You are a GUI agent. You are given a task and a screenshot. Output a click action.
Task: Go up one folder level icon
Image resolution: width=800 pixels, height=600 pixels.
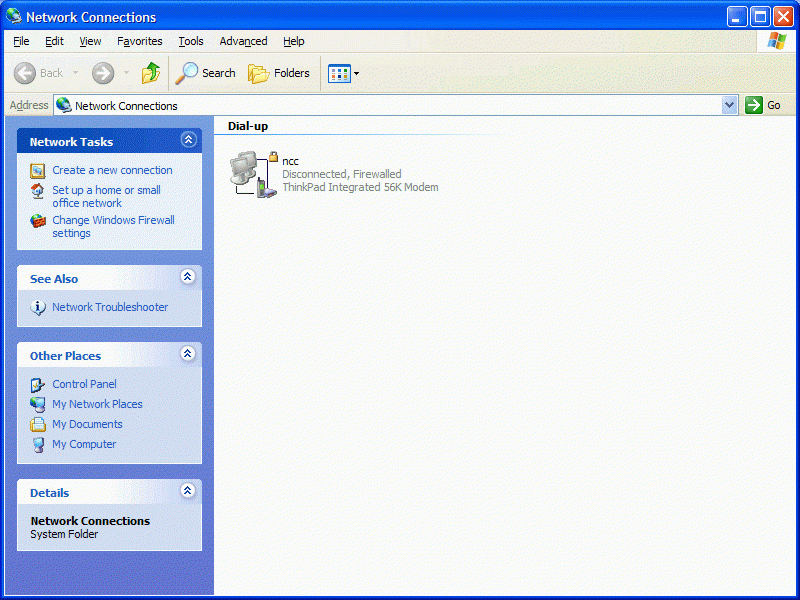coord(151,73)
